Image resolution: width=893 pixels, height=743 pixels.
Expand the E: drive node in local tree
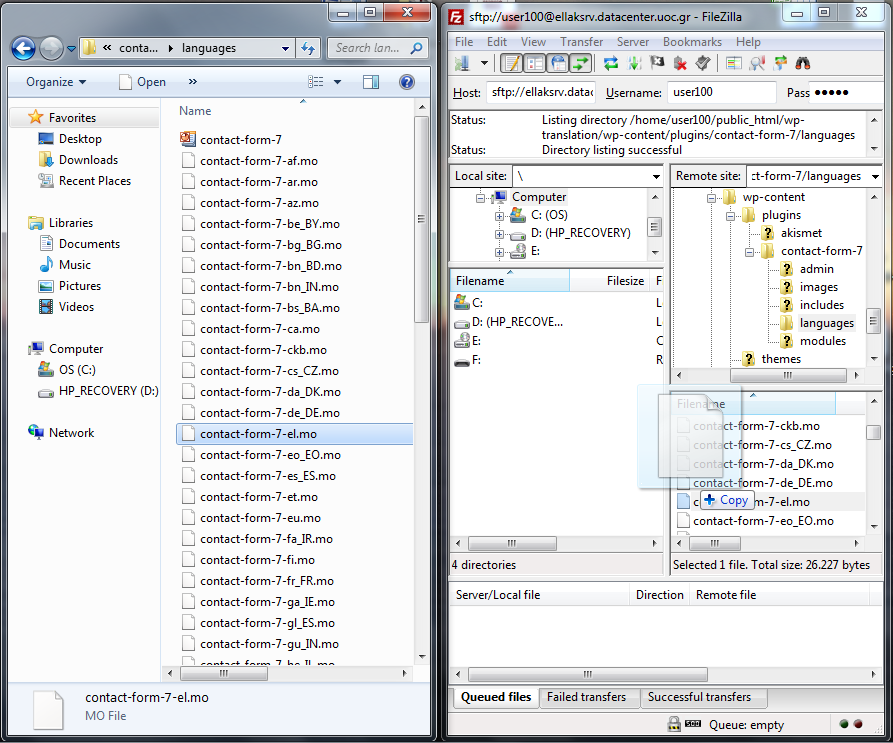pos(499,252)
